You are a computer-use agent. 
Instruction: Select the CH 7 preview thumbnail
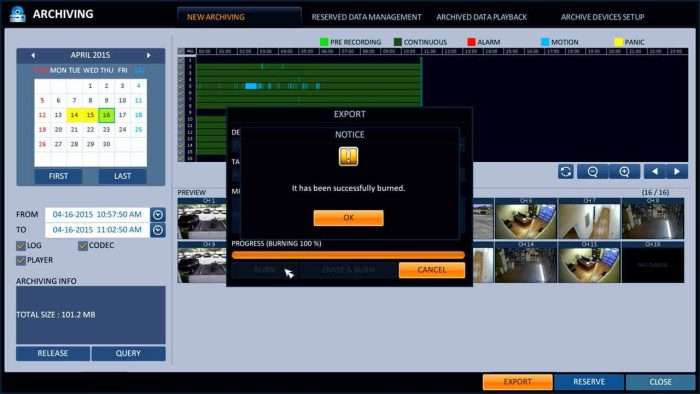(589, 219)
